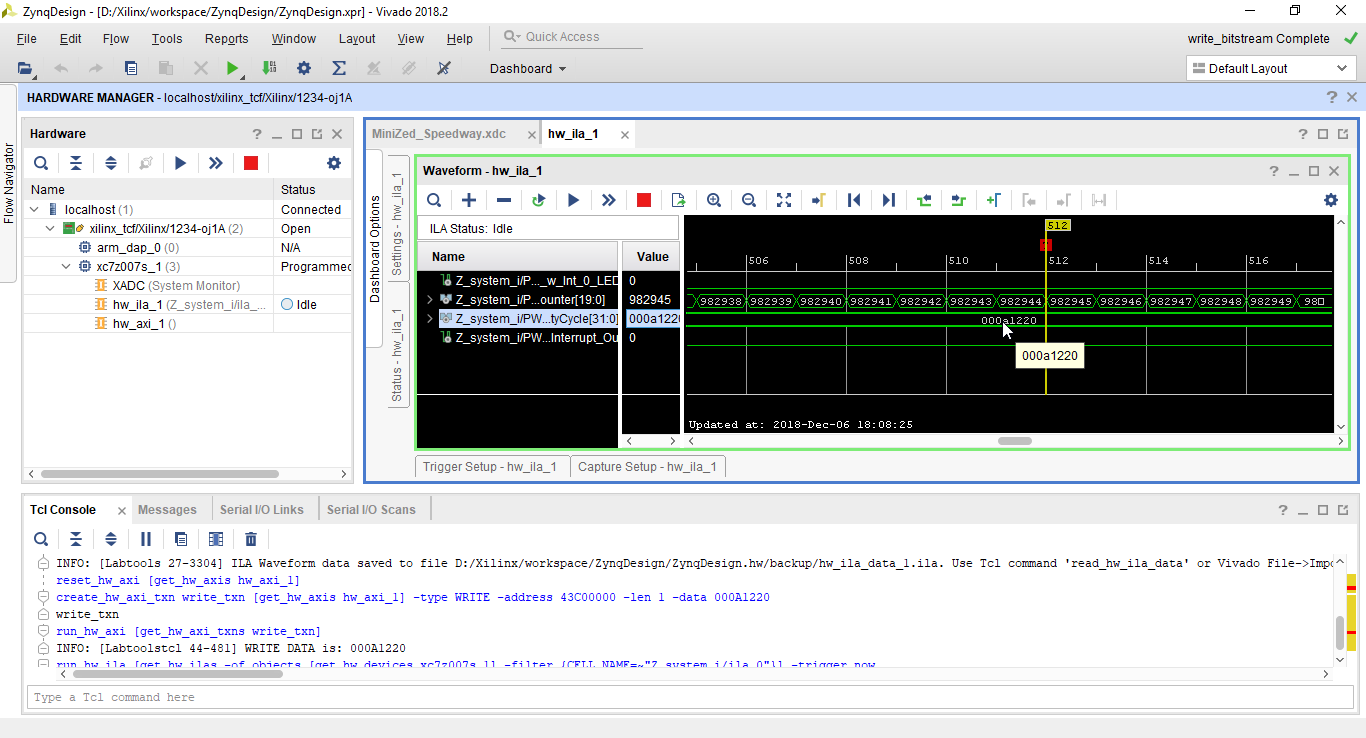Go to last time in waveform
Viewport: 1366px width, 738px height.
[x=888, y=200]
